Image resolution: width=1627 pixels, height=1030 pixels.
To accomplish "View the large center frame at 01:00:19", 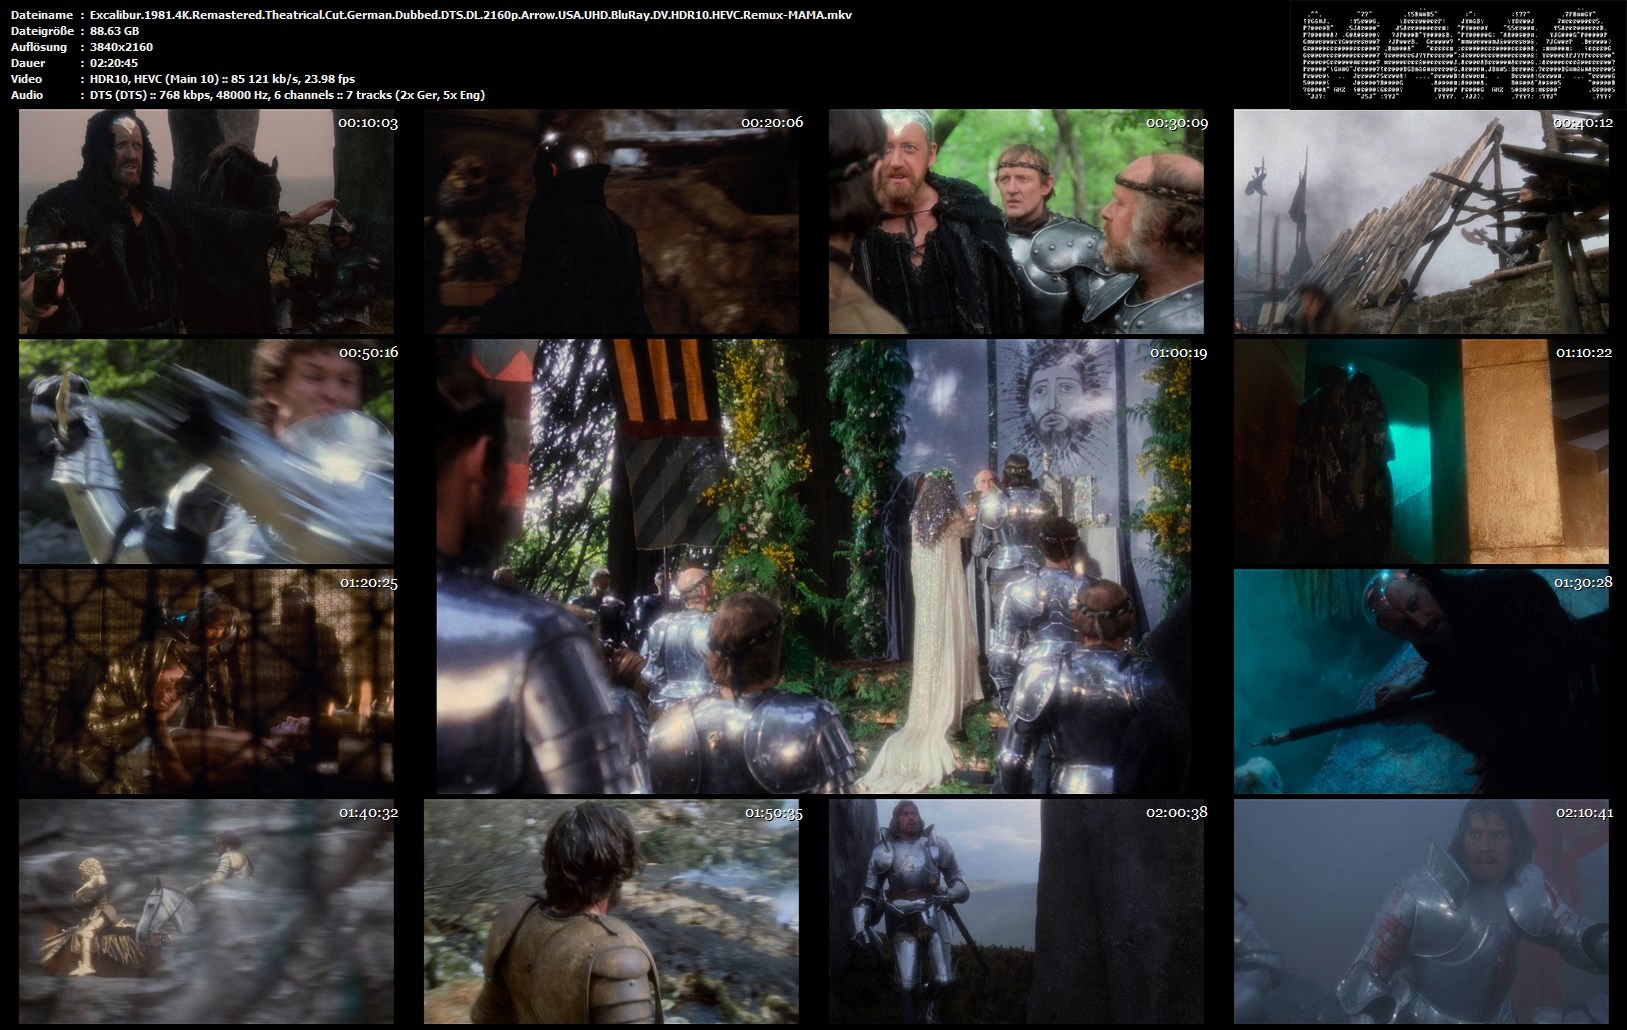I will pyautogui.click(x=814, y=566).
